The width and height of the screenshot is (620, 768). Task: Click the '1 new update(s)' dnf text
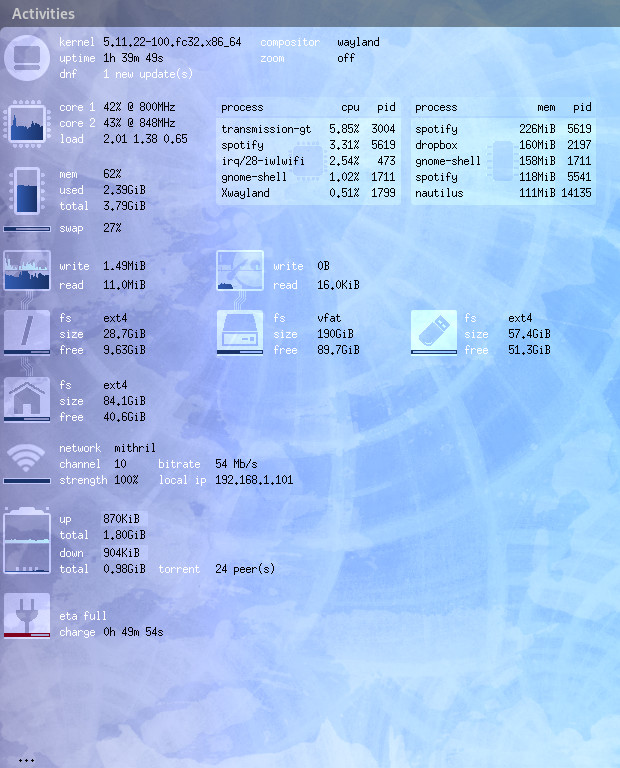[x=148, y=74]
